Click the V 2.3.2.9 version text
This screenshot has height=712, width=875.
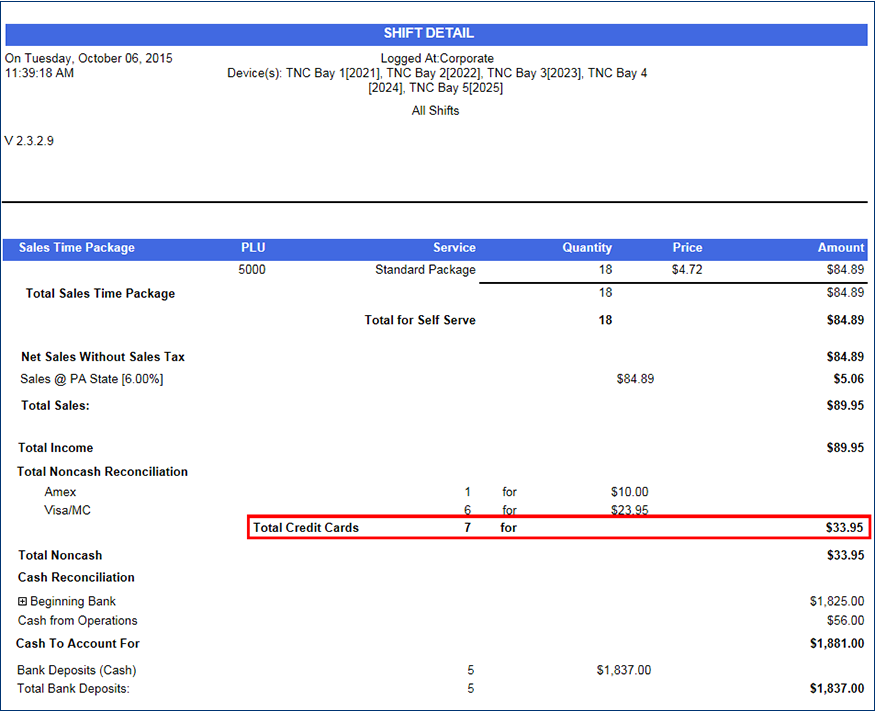30,142
